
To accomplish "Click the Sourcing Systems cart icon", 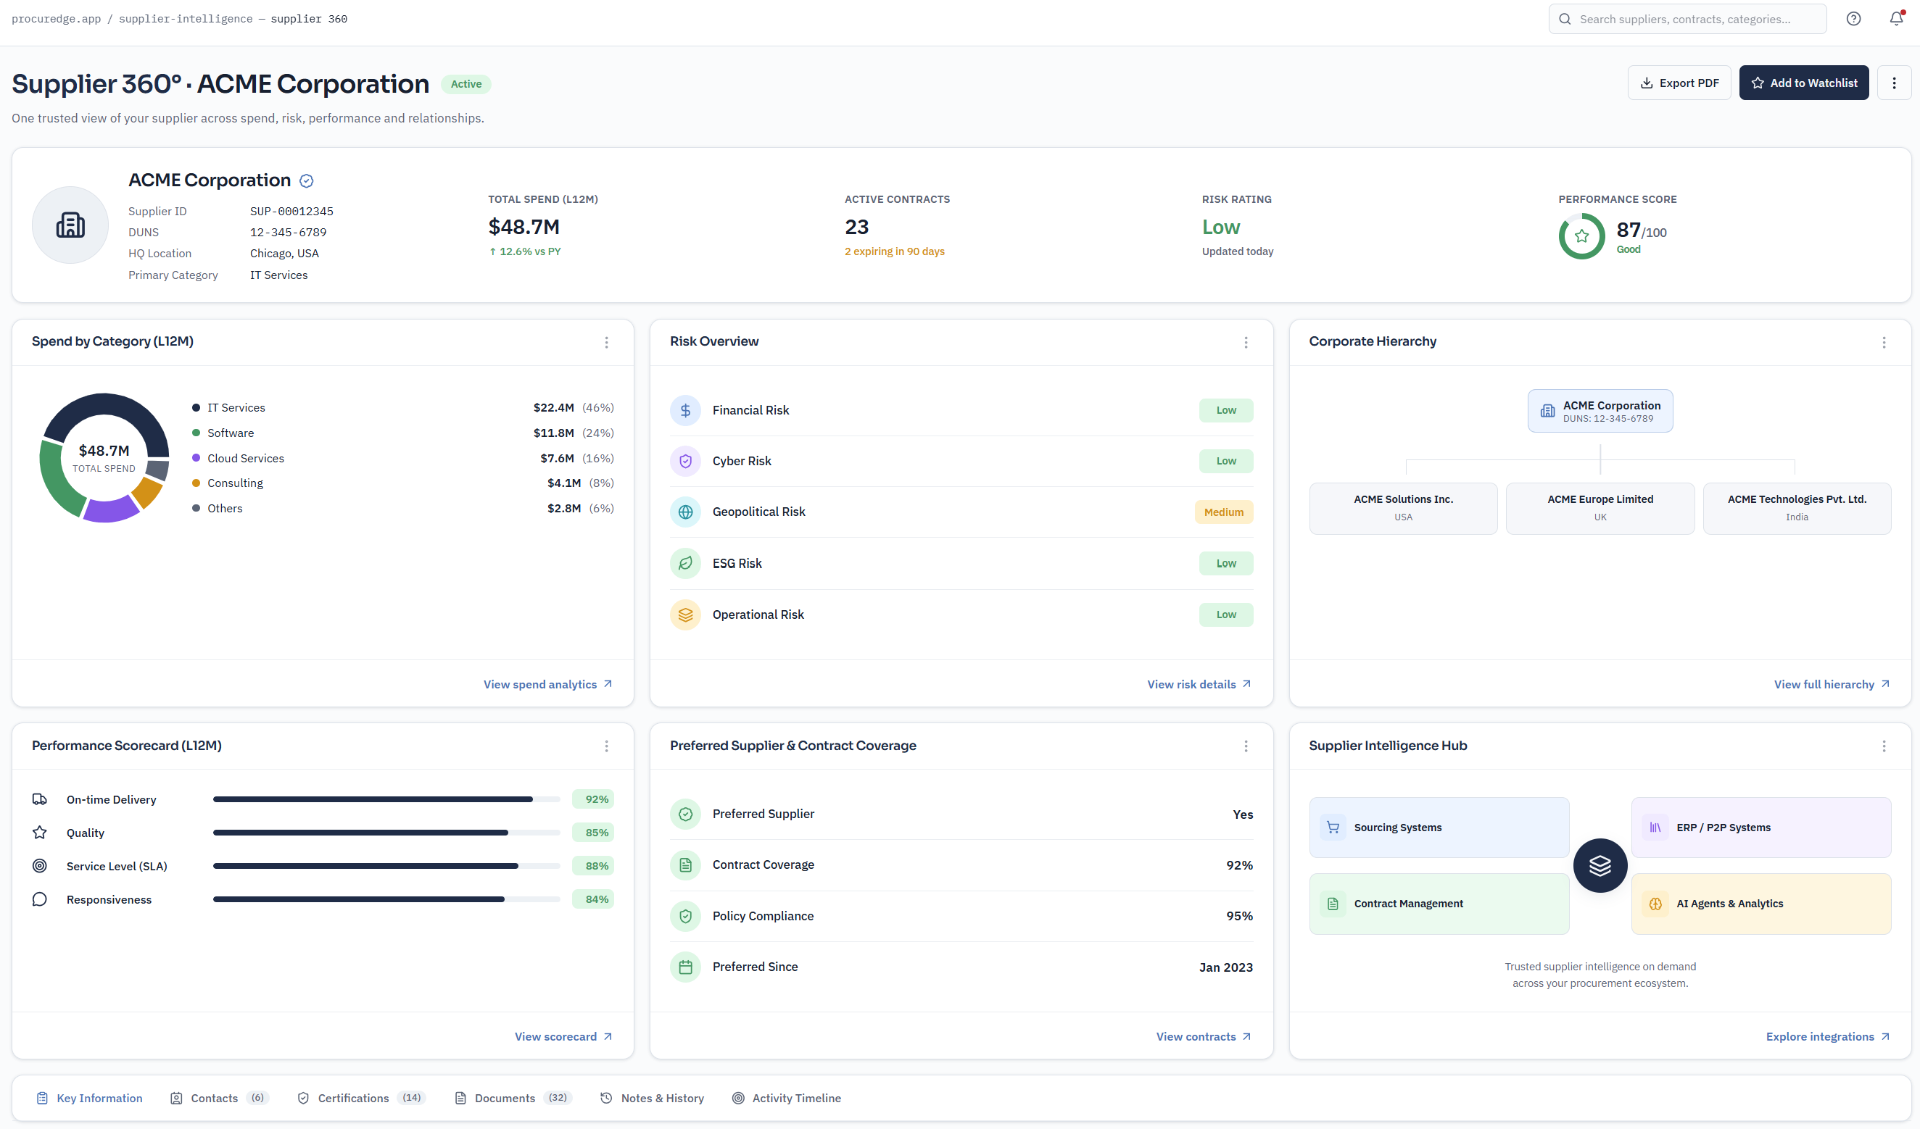I will pos(1333,827).
